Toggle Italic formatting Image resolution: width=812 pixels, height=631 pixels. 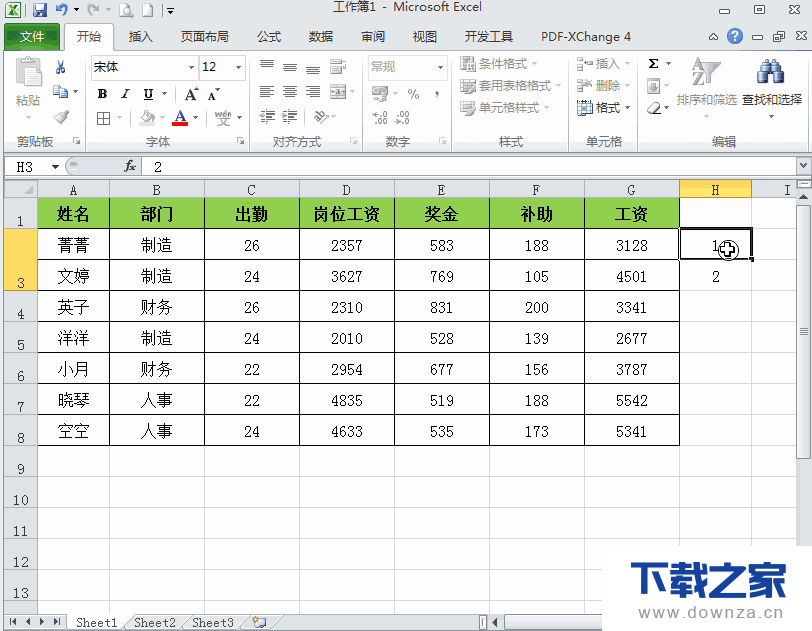tap(125, 94)
